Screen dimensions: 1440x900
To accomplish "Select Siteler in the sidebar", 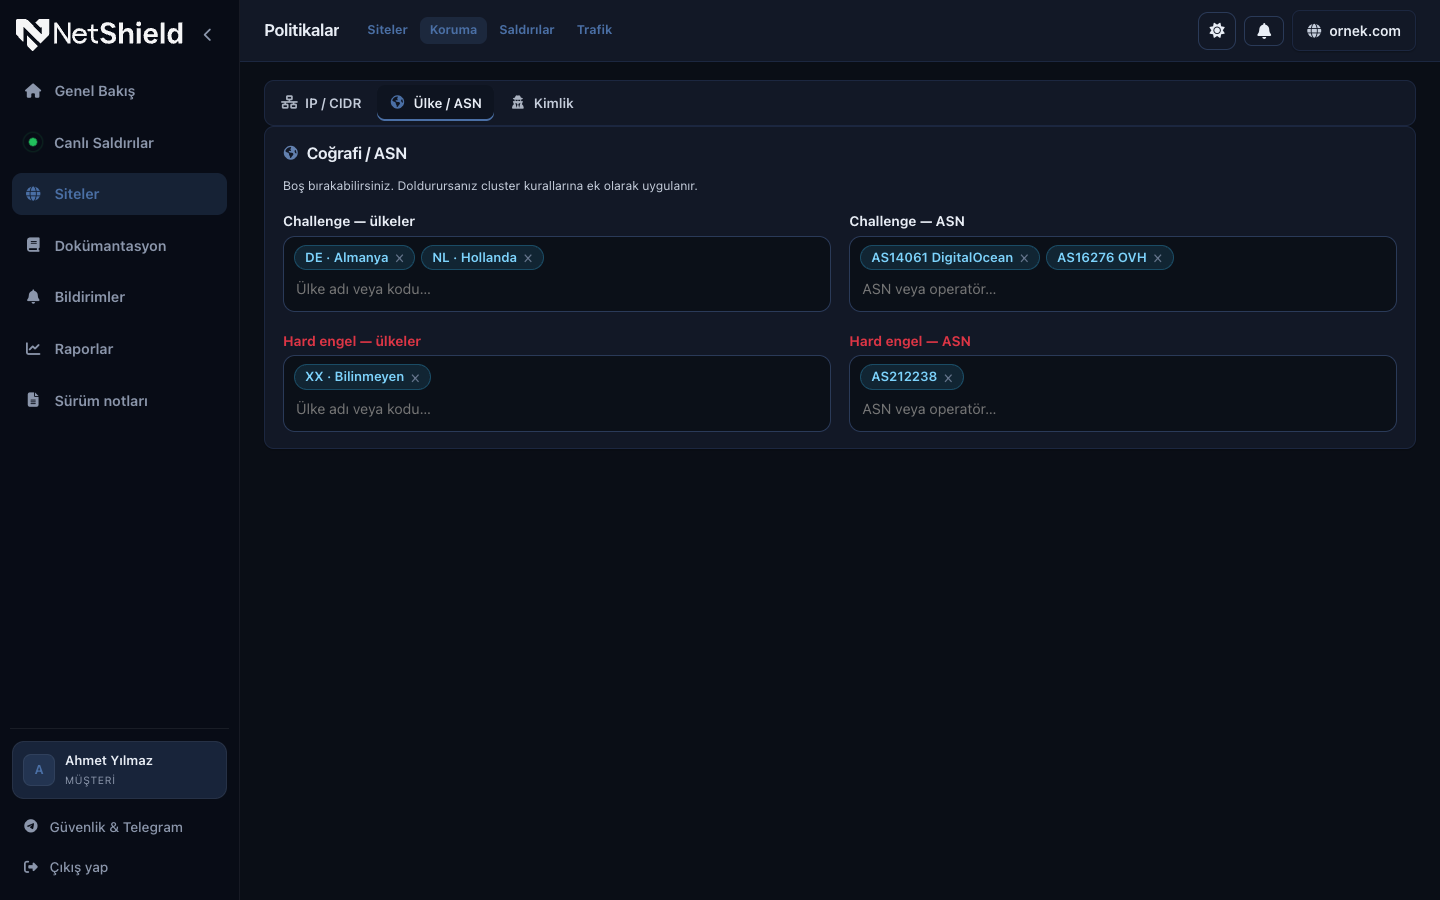I will coord(119,194).
